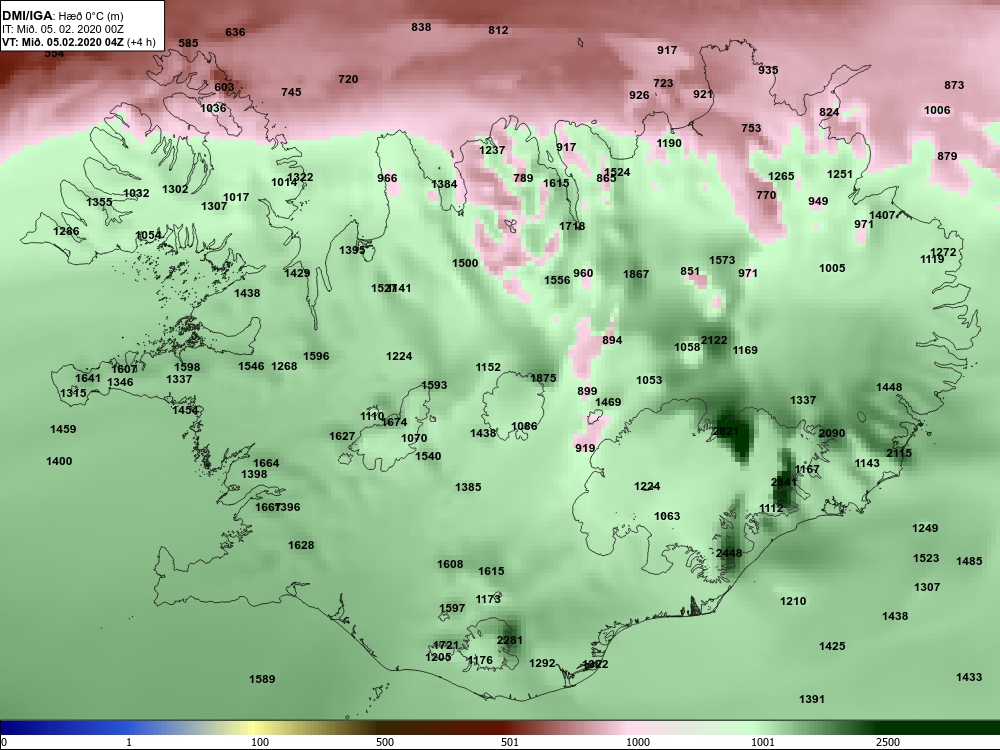The image size is (1000, 750).
Task: Click the map value 966
Action: [x=387, y=179]
